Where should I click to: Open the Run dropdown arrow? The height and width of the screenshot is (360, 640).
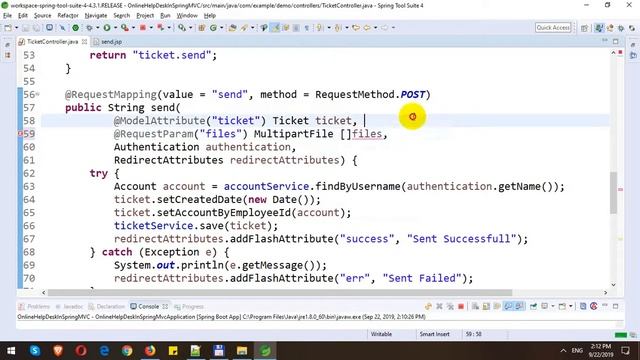point(116,28)
